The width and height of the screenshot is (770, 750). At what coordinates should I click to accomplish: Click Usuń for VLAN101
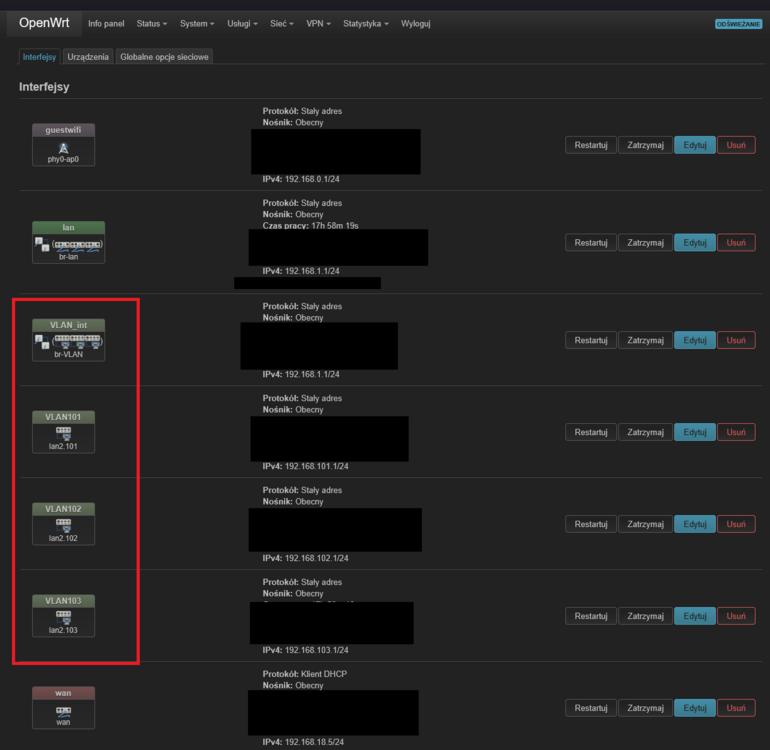[736, 432]
